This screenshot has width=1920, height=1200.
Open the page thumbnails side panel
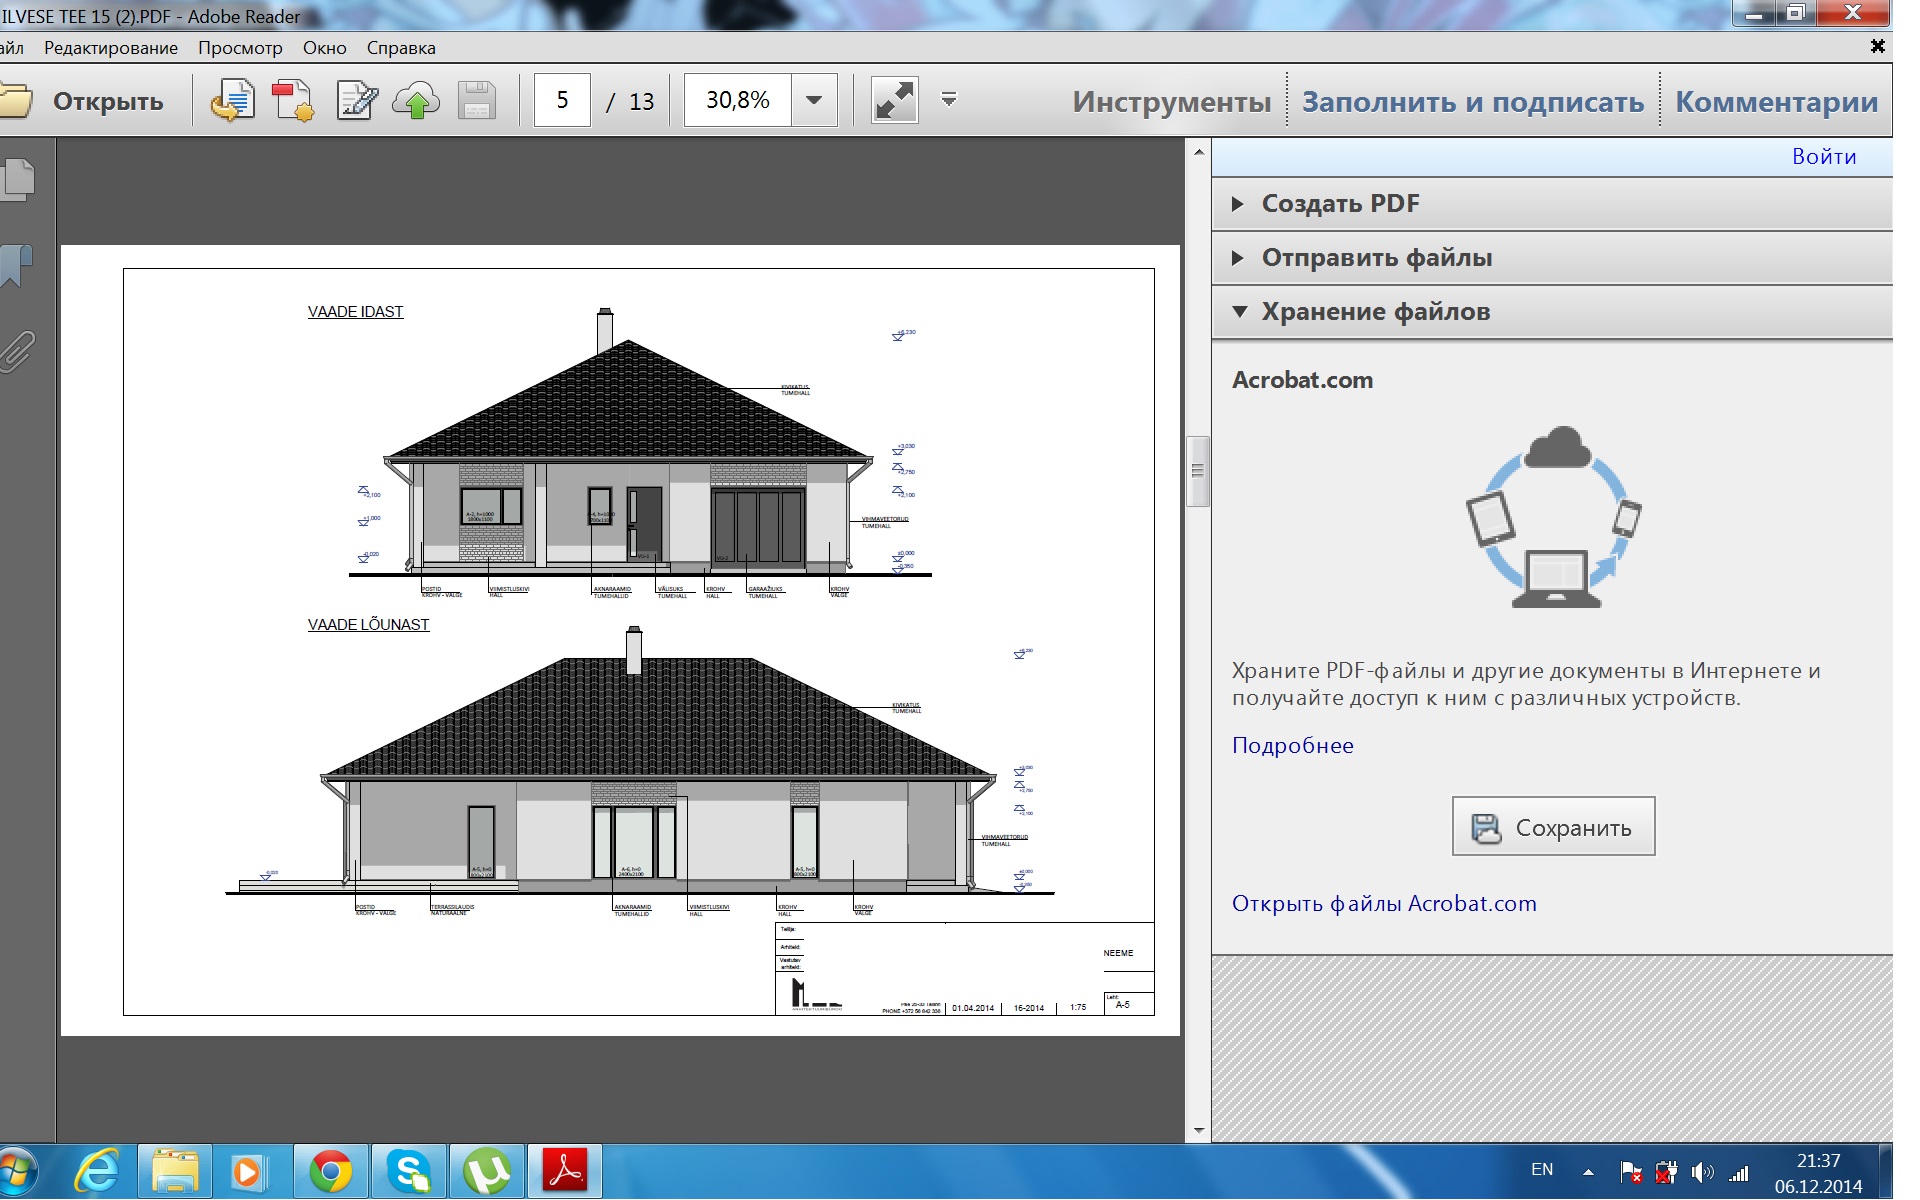pyautogui.click(x=18, y=180)
